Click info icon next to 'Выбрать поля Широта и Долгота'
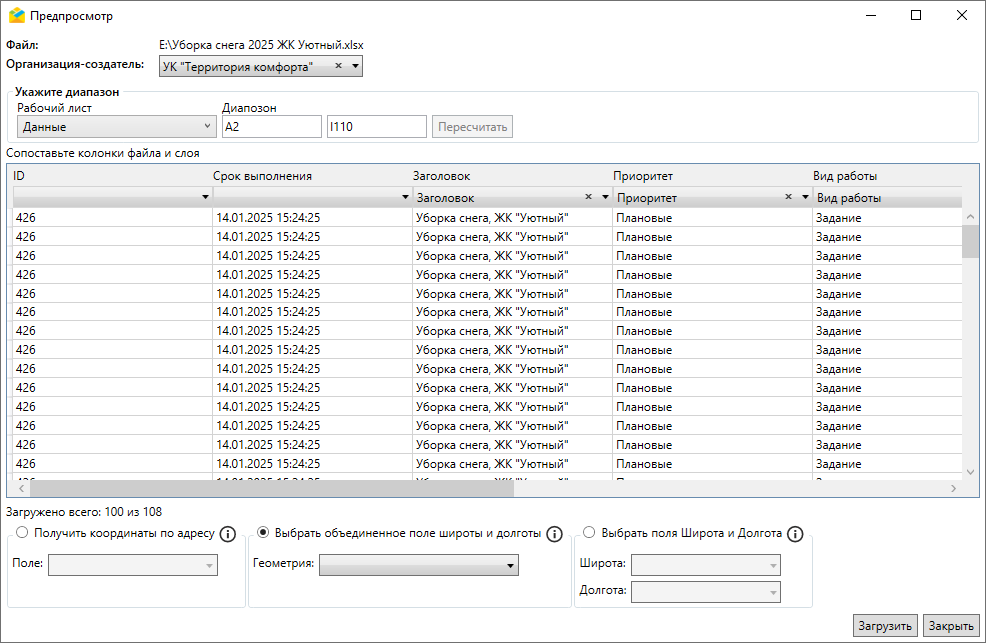Image resolution: width=986 pixels, height=643 pixels. [x=795, y=534]
